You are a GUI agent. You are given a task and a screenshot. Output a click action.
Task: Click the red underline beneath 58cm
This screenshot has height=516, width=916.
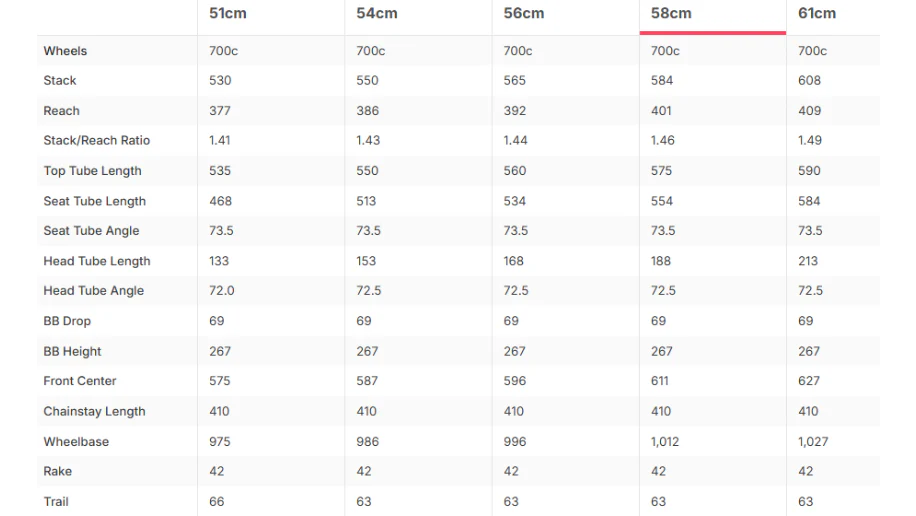(x=713, y=33)
